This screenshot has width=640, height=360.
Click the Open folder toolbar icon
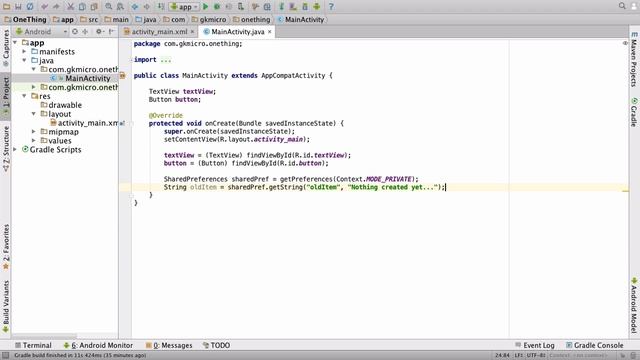tap(7, 7)
